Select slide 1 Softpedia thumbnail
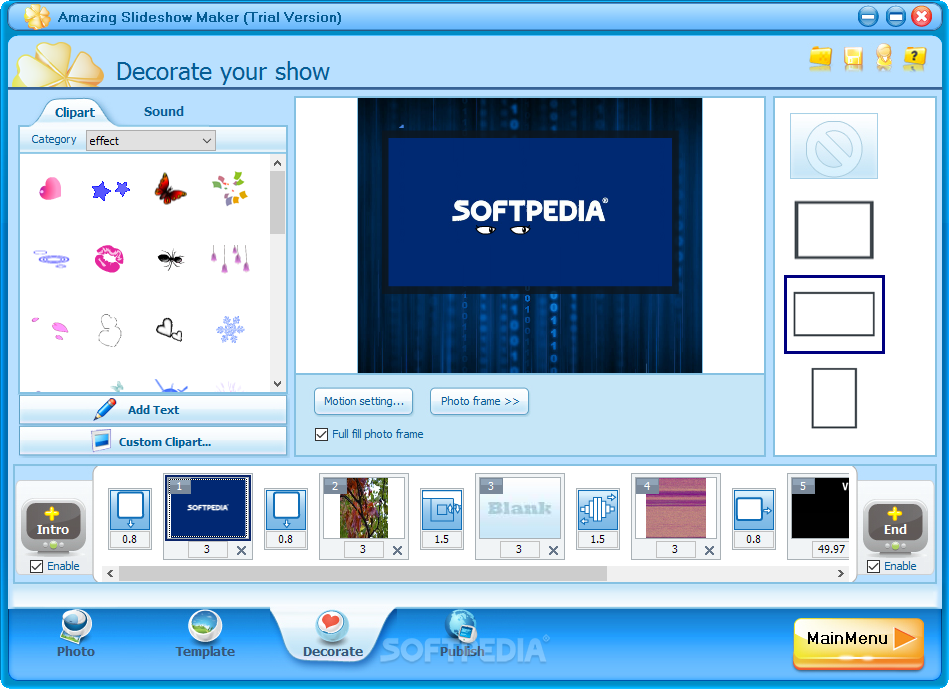This screenshot has height=689, width=949. [208, 508]
